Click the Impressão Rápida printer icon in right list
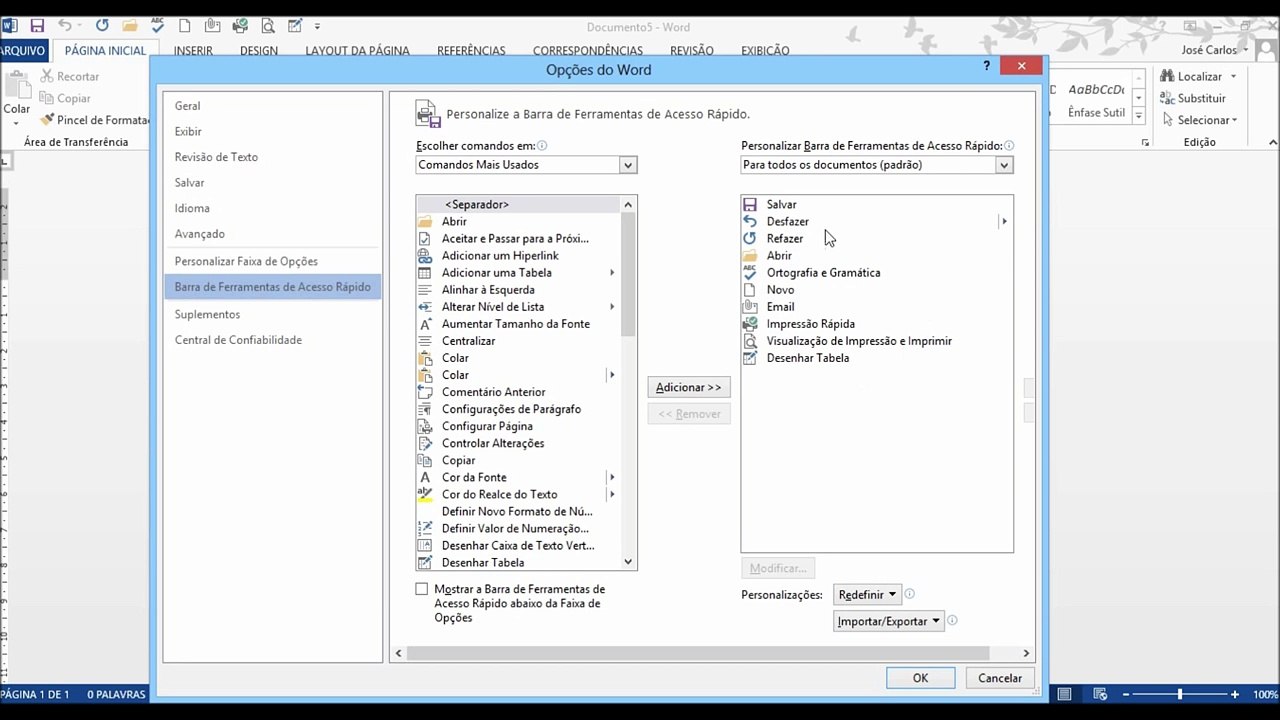The height and width of the screenshot is (720, 1280). (750, 324)
